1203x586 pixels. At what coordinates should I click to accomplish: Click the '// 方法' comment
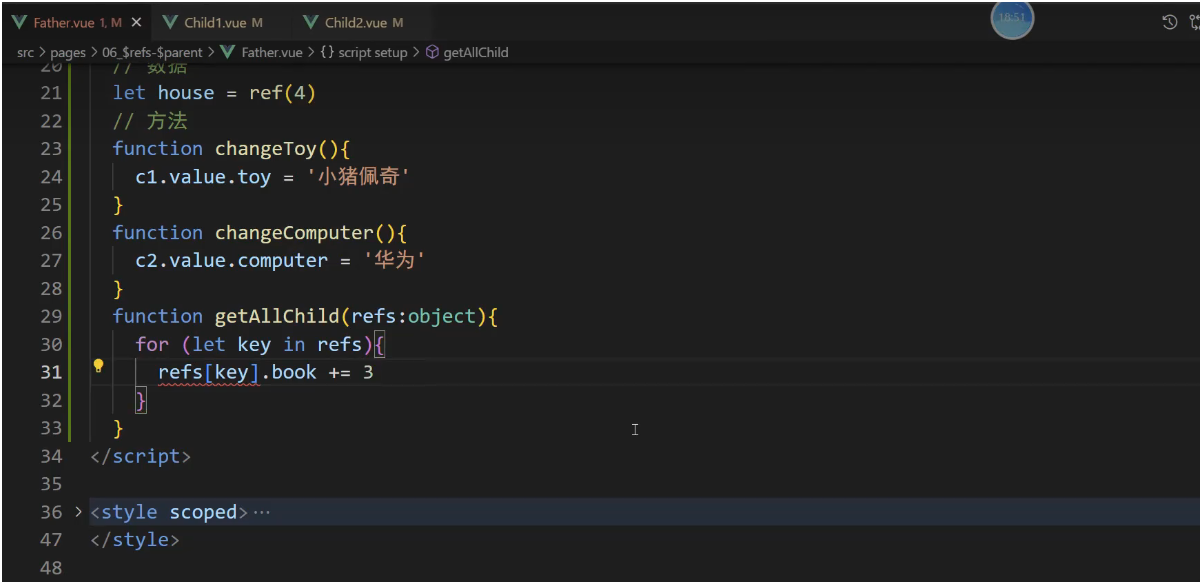150,121
